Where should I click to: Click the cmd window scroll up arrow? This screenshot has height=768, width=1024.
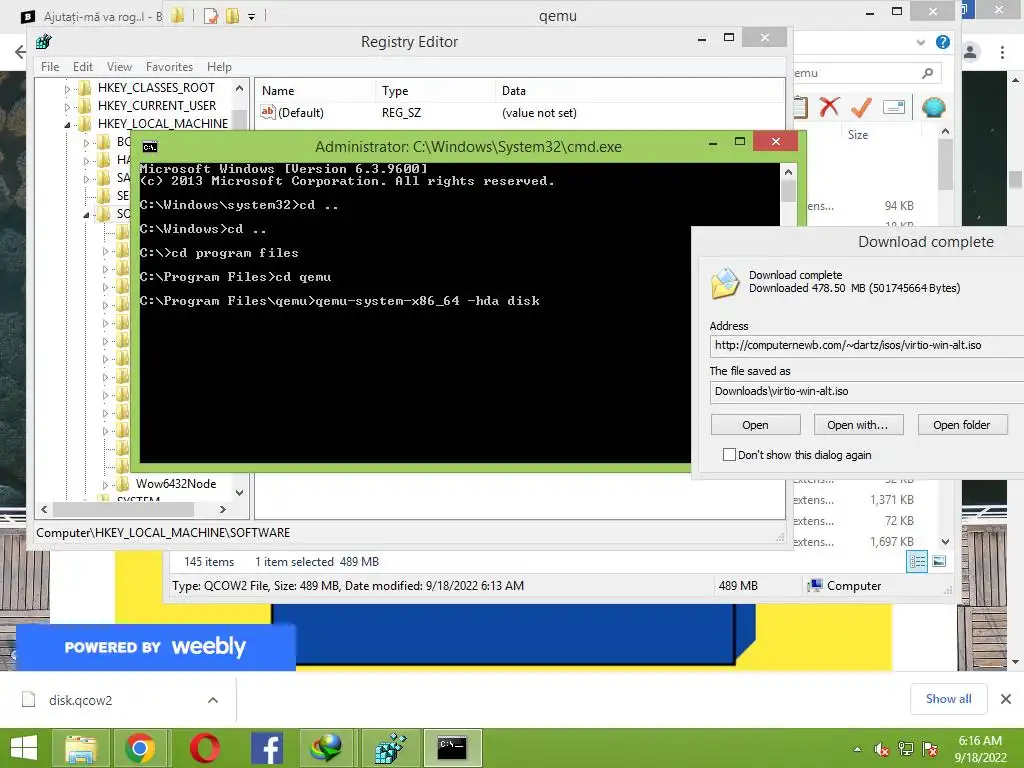click(x=788, y=172)
